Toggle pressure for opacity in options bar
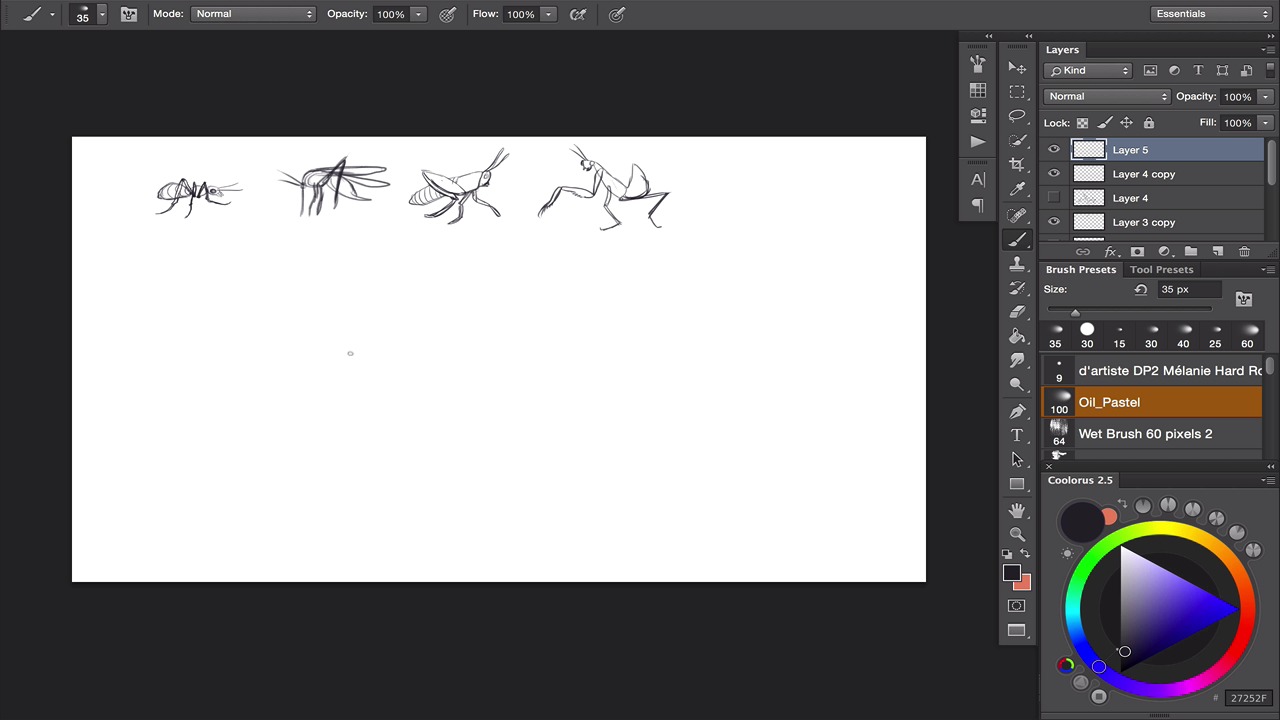 pyautogui.click(x=448, y=14)
